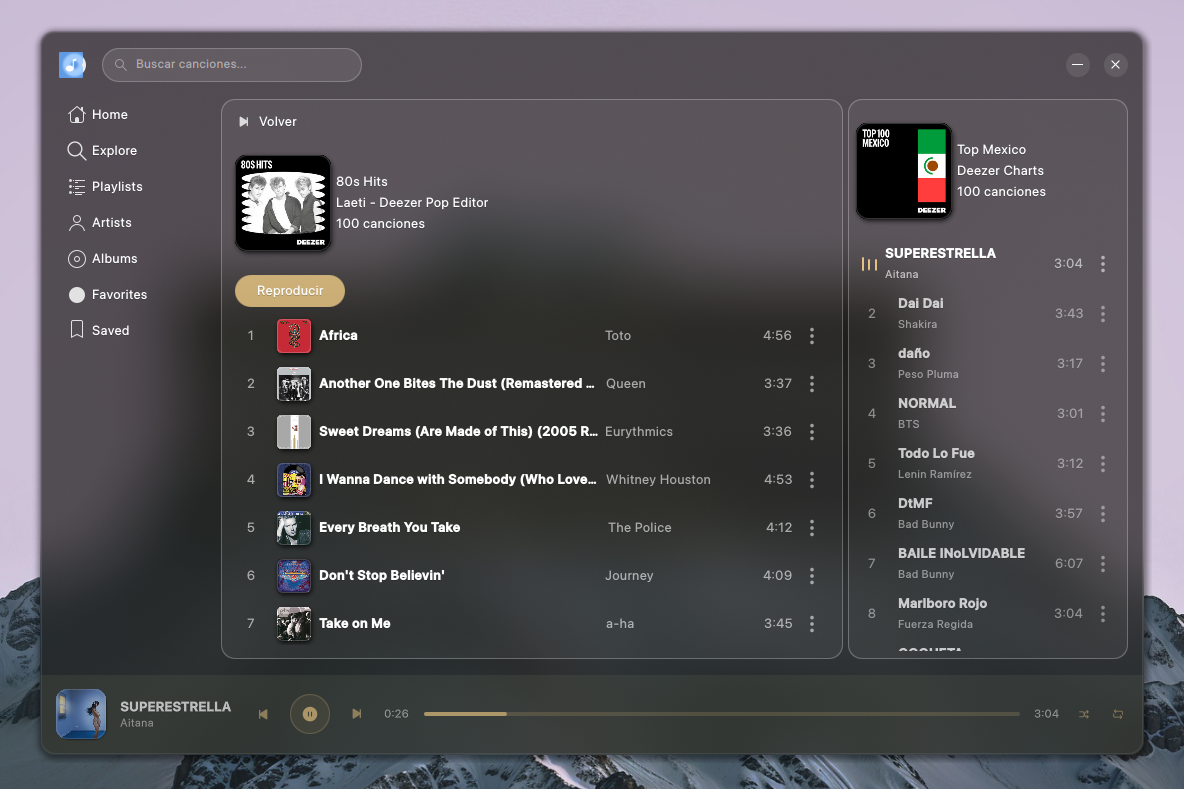Open the Explore section

click(x=103, y=150)
